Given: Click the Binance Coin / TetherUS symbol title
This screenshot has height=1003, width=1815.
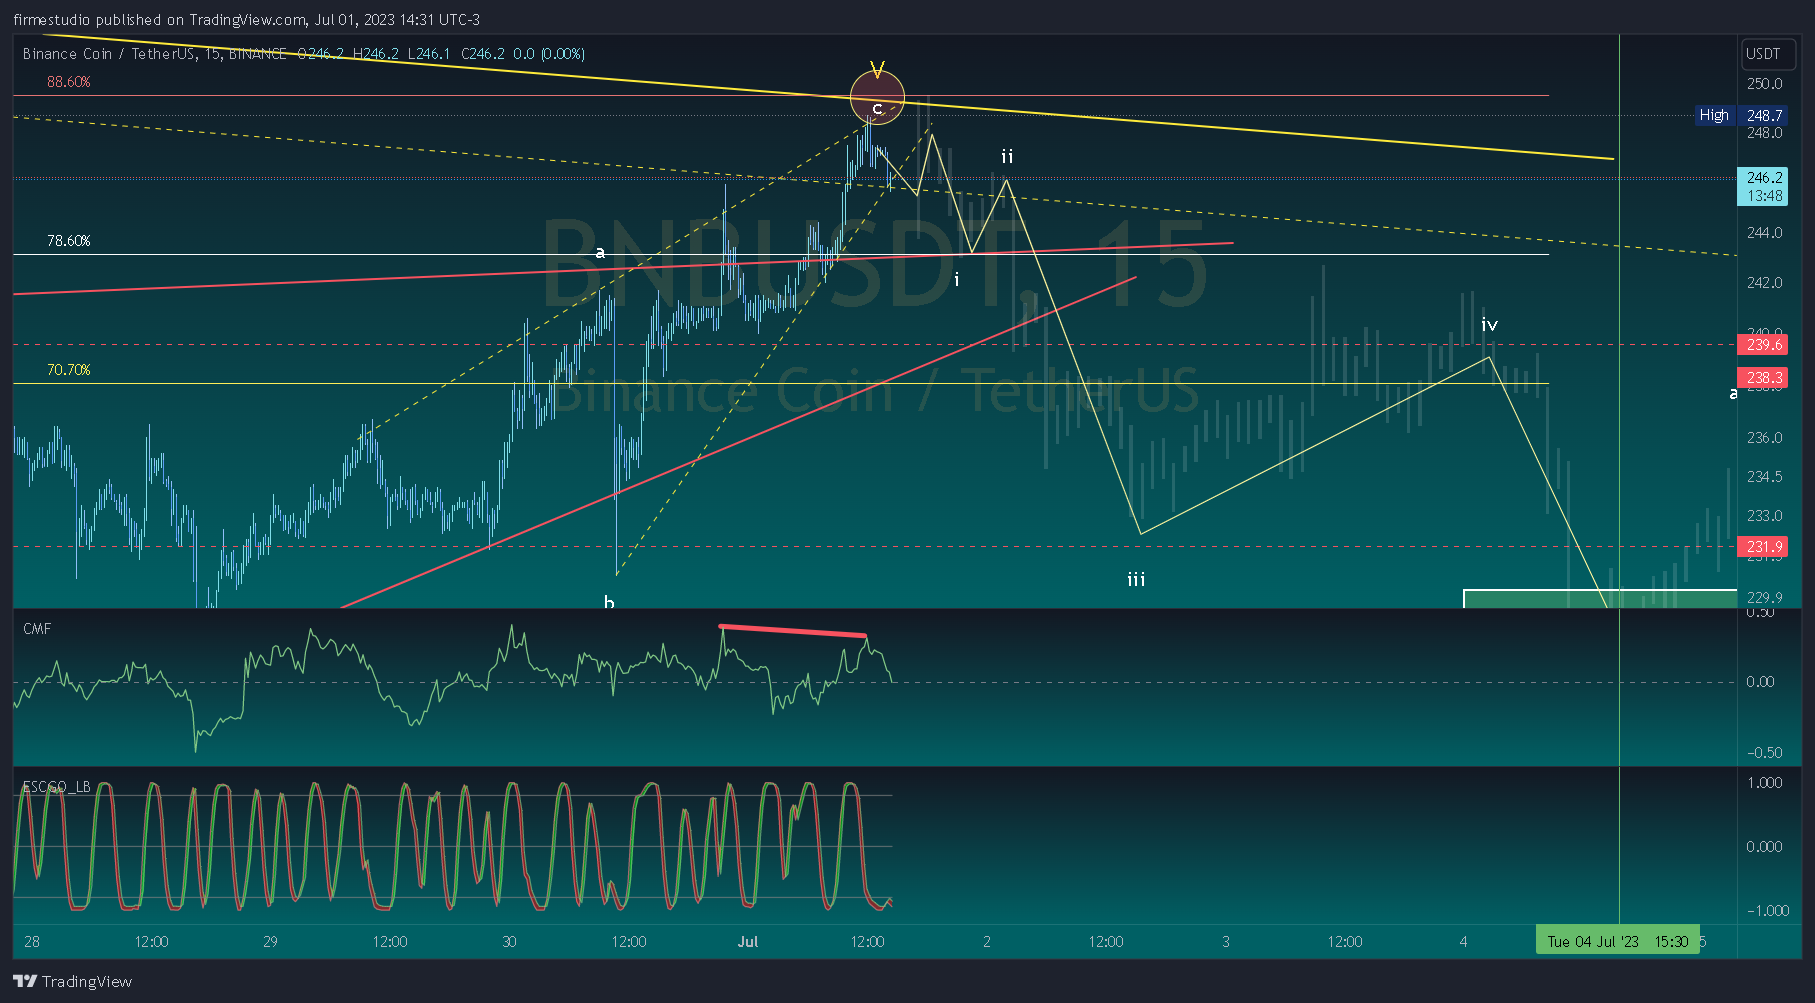Looking at the screenshot, I should (x=109, y=54).
